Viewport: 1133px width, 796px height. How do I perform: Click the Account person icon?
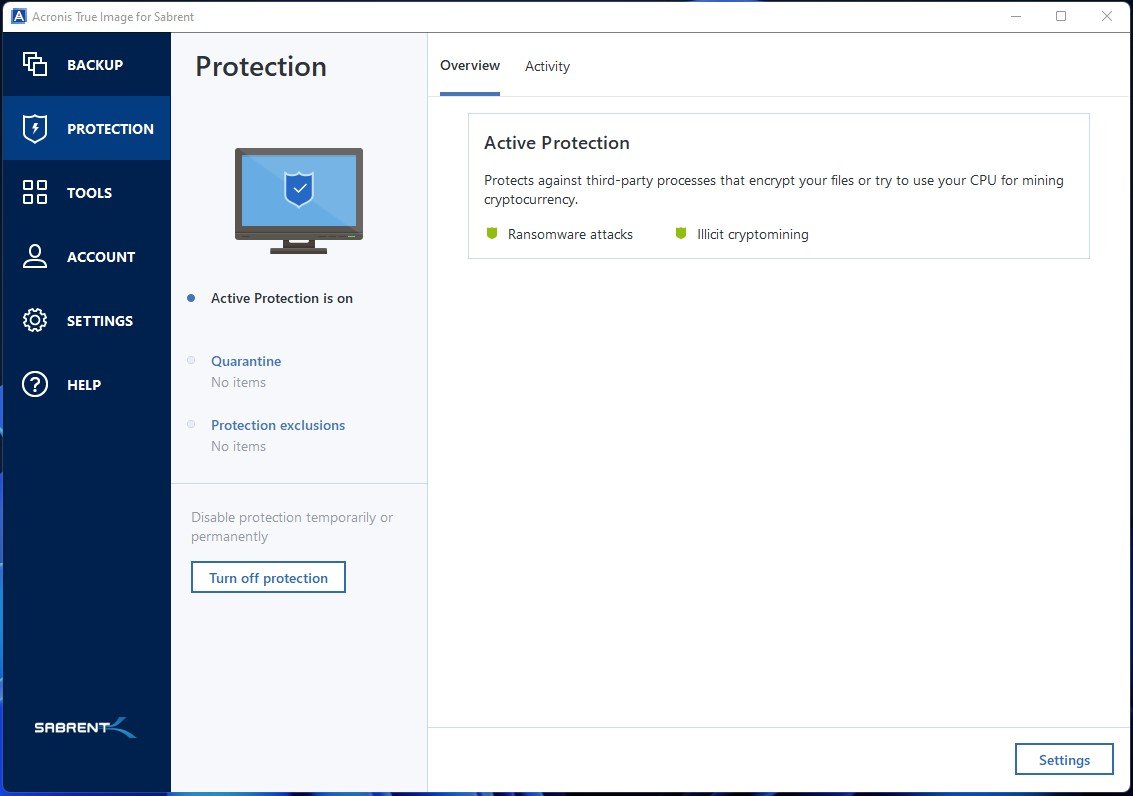34,256
